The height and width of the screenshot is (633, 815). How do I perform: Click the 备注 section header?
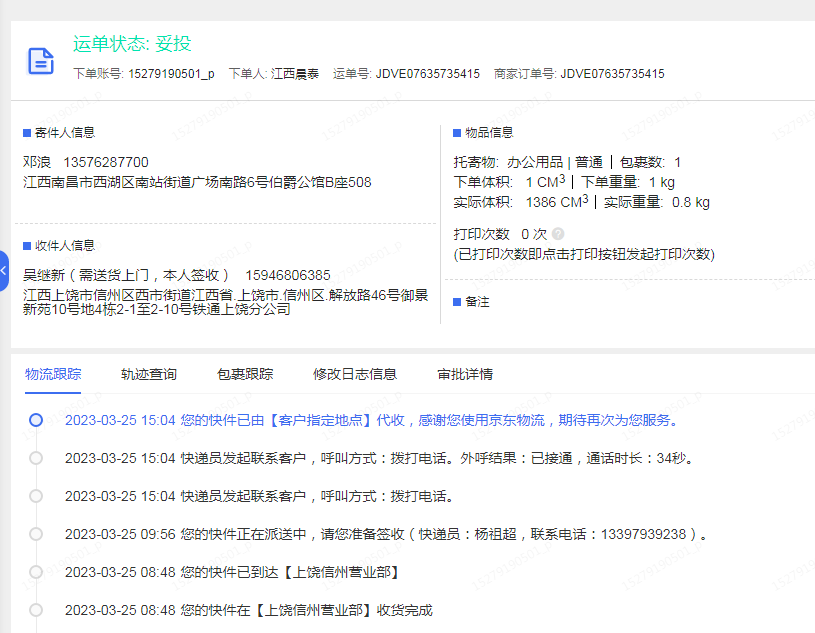tap(471, 301)
